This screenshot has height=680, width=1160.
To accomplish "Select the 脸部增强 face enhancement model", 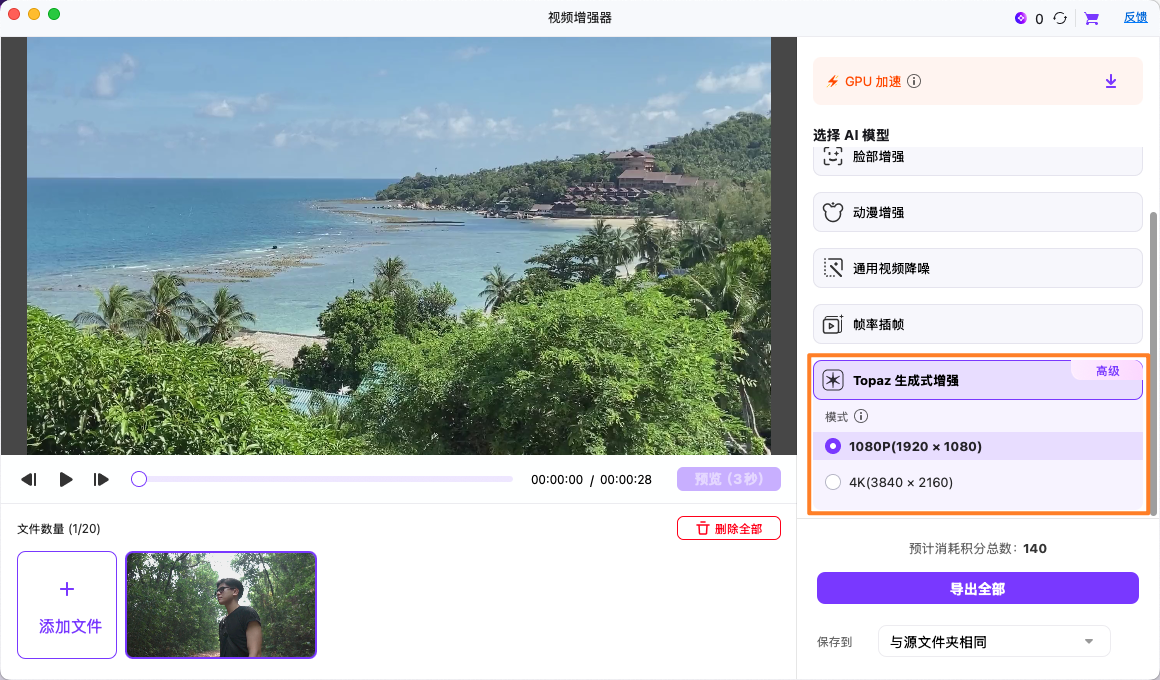I will tap(977, 158).
